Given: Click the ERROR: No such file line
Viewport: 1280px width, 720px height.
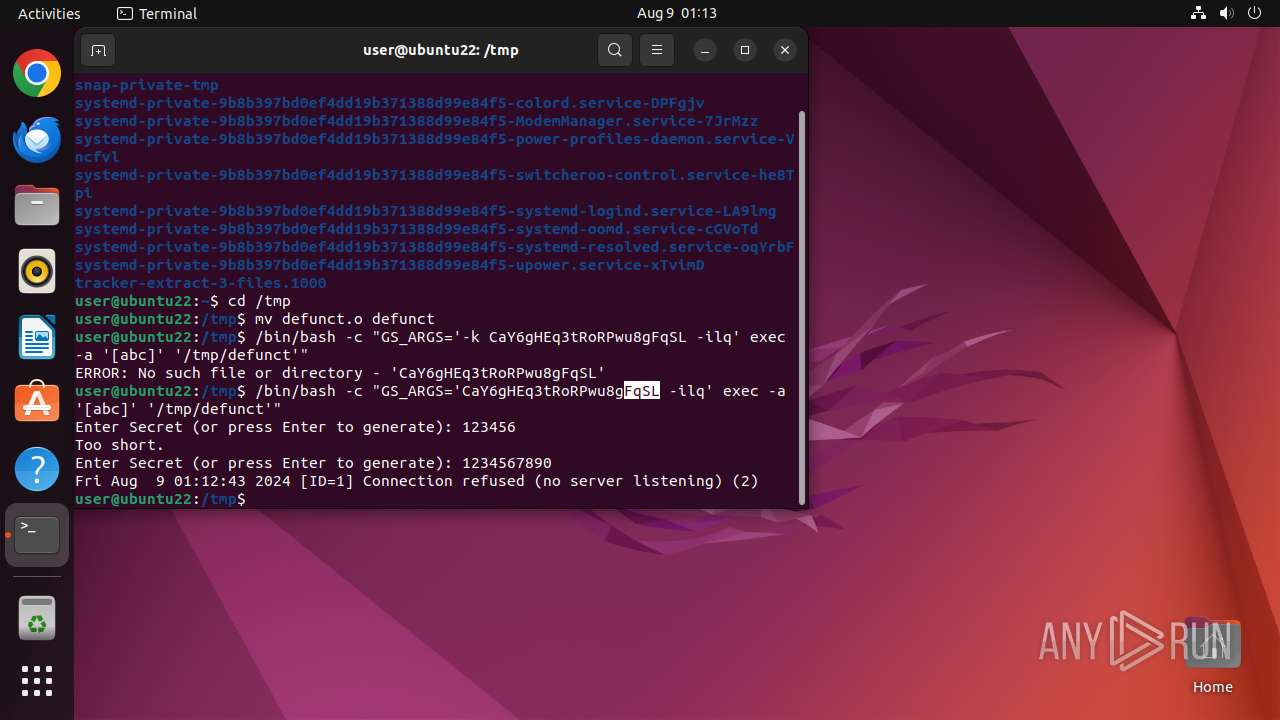Looking at the screenshot, I should coord(340,373).
